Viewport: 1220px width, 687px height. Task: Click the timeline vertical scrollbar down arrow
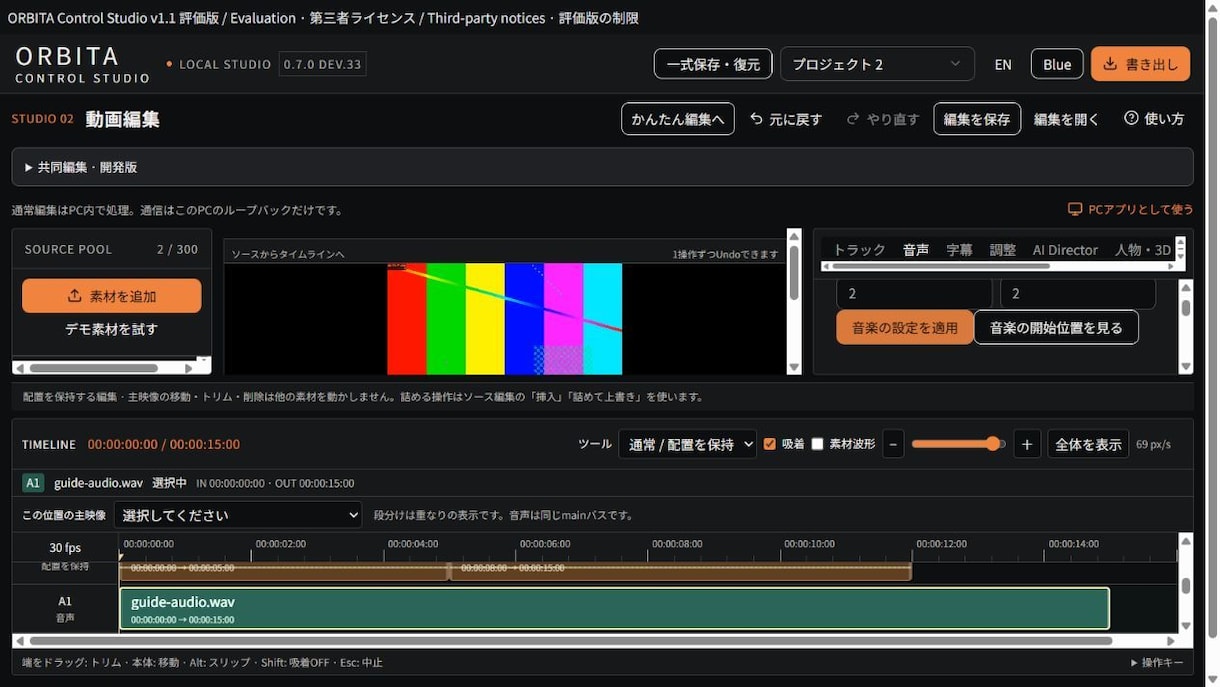pos(1186,625)
